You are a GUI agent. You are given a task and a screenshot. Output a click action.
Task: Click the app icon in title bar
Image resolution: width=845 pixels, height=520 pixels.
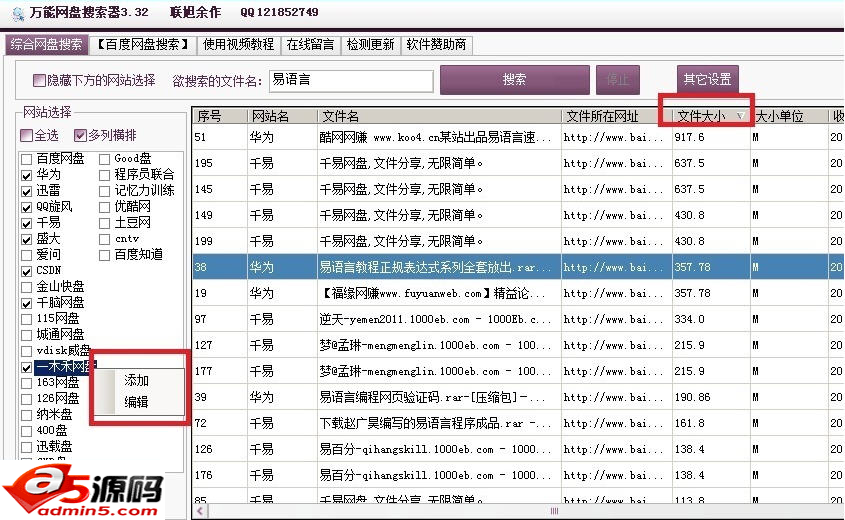[x=18, y=13]
